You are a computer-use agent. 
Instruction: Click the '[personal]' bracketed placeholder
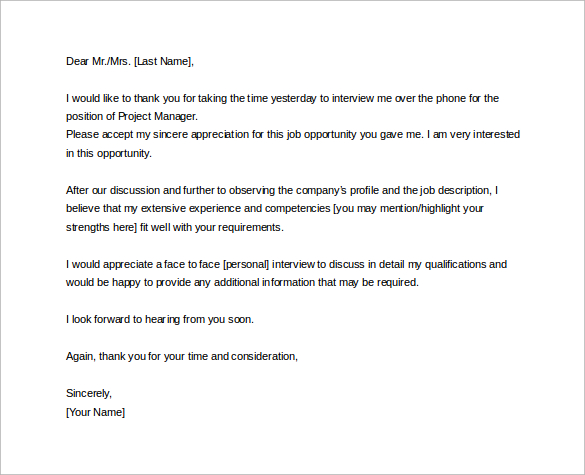tap(246, 265)
